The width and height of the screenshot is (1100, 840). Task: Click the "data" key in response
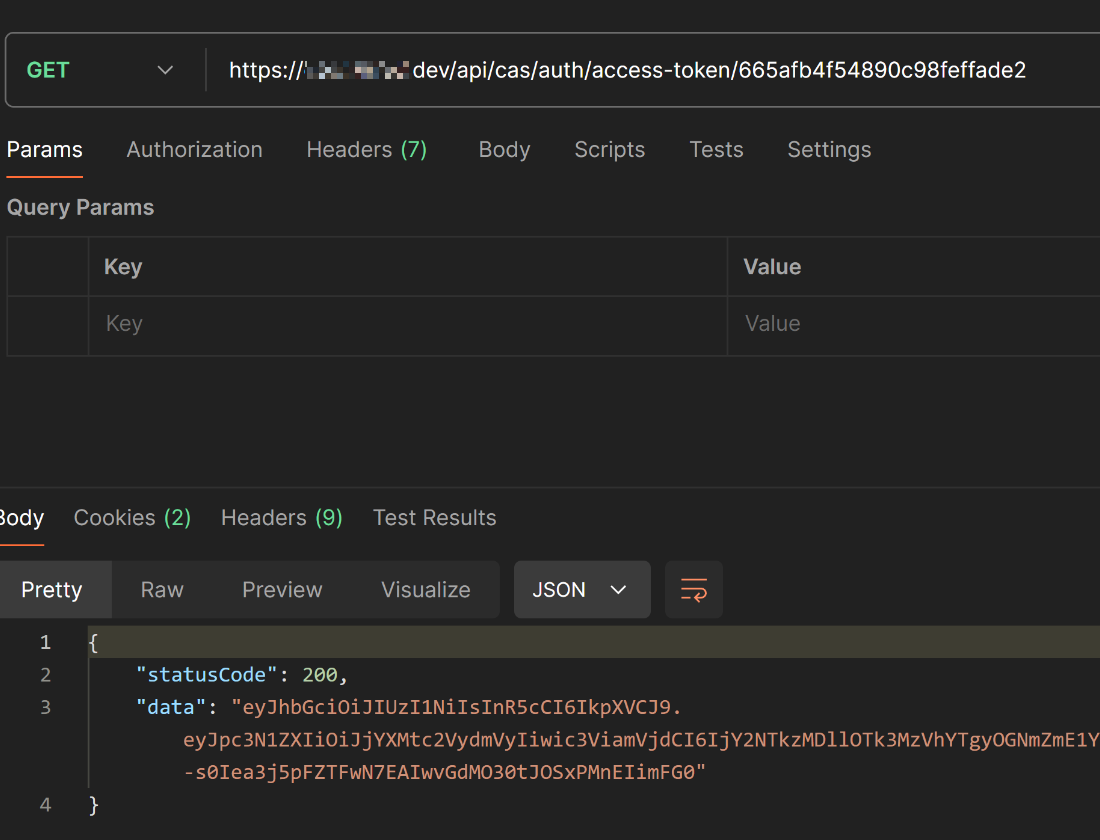pos(171,707)
